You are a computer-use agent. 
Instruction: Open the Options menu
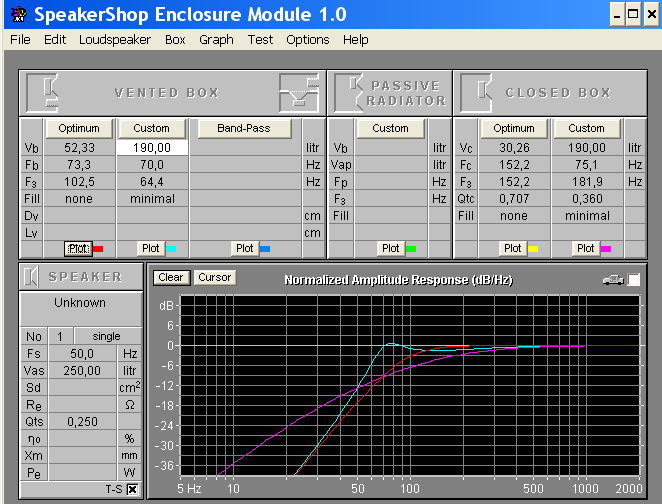coord(308,40)
